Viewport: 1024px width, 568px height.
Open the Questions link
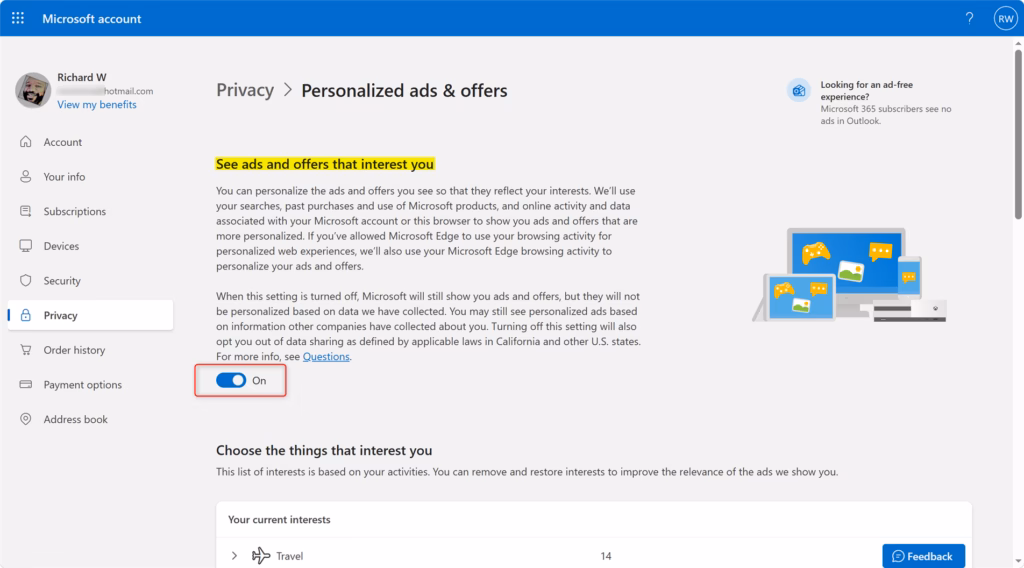pos(326,356)
